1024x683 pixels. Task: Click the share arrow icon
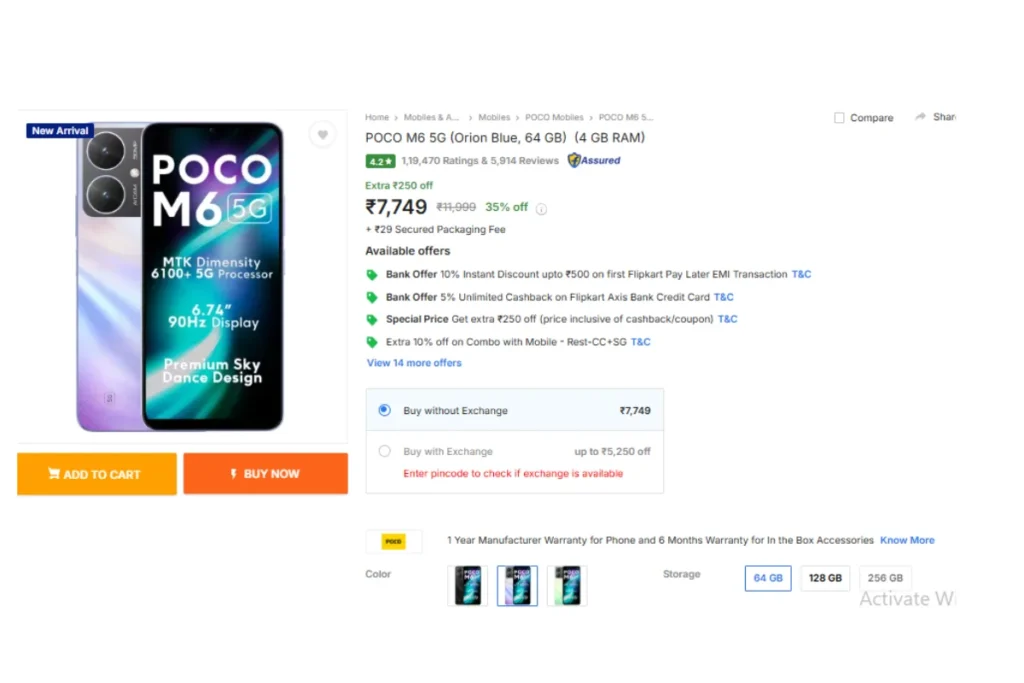[x=920, y=117]
